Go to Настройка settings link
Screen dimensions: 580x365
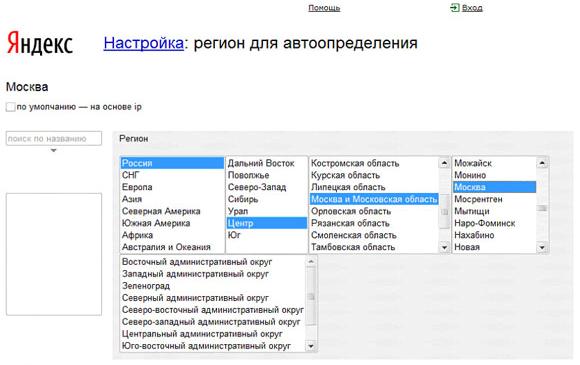pyautogui.click(x=144, y=43)
